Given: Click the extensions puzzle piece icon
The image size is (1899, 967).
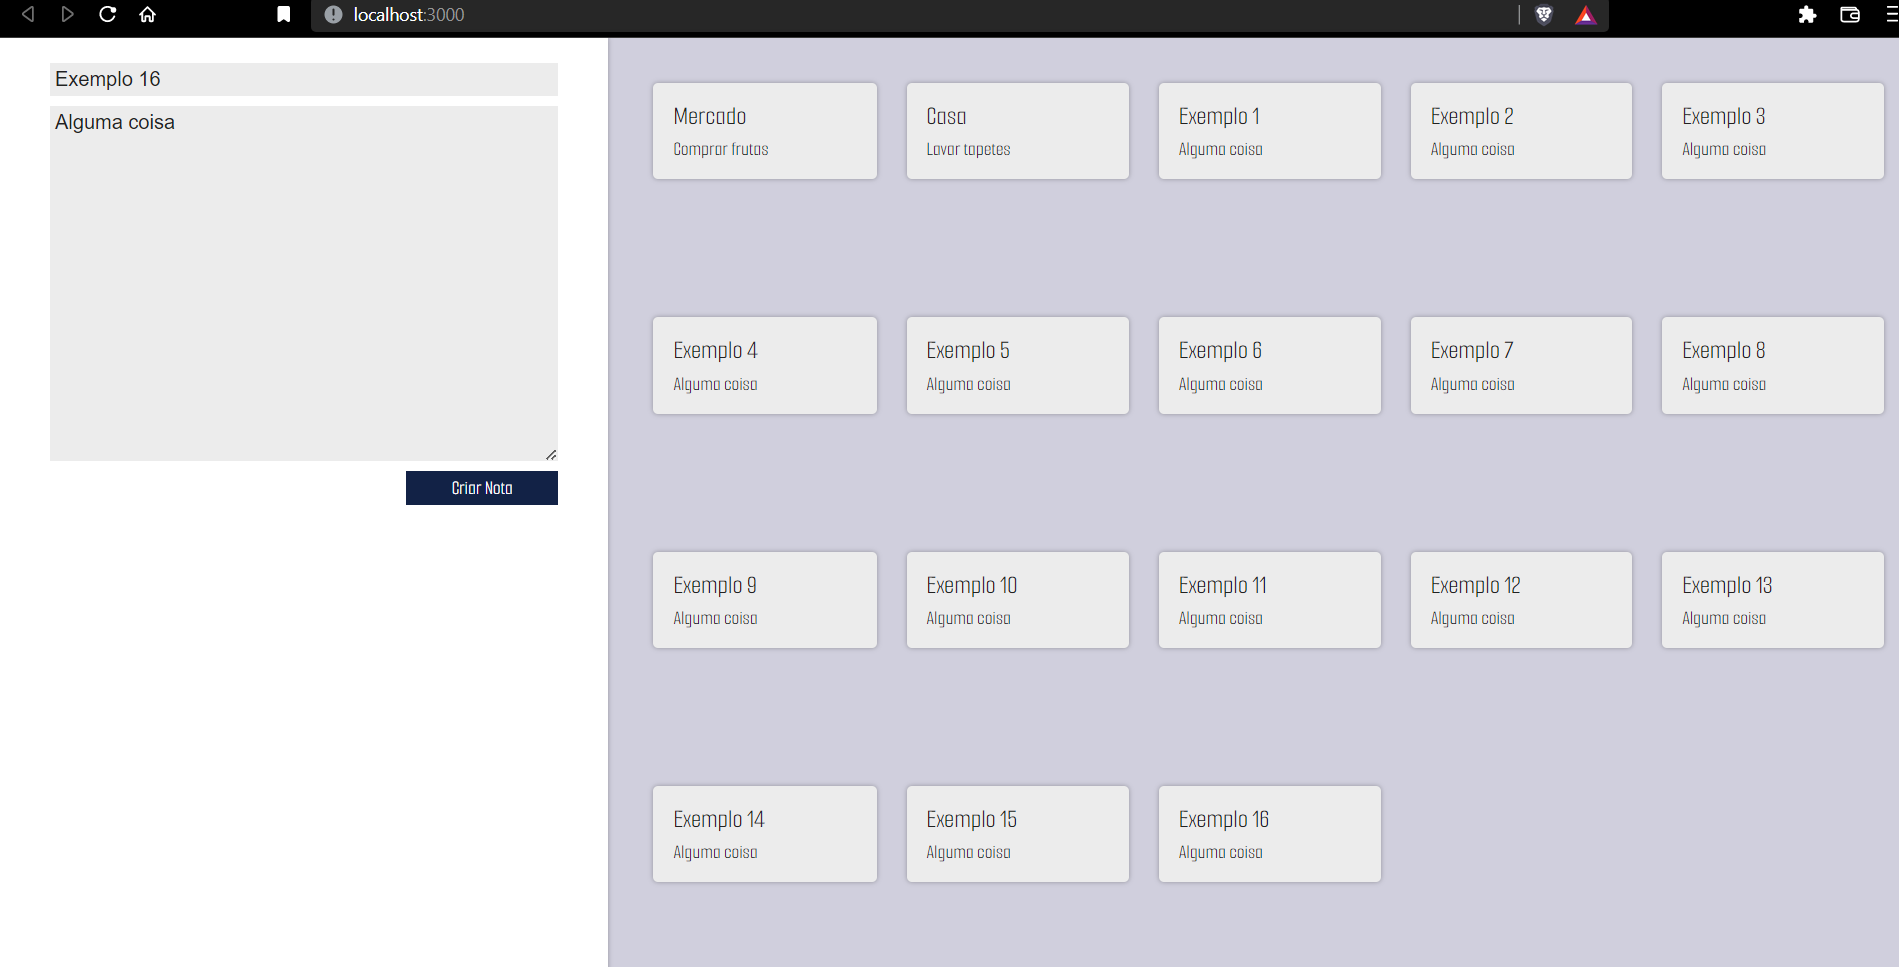Looking at the screenshot, I should 1808,15.
